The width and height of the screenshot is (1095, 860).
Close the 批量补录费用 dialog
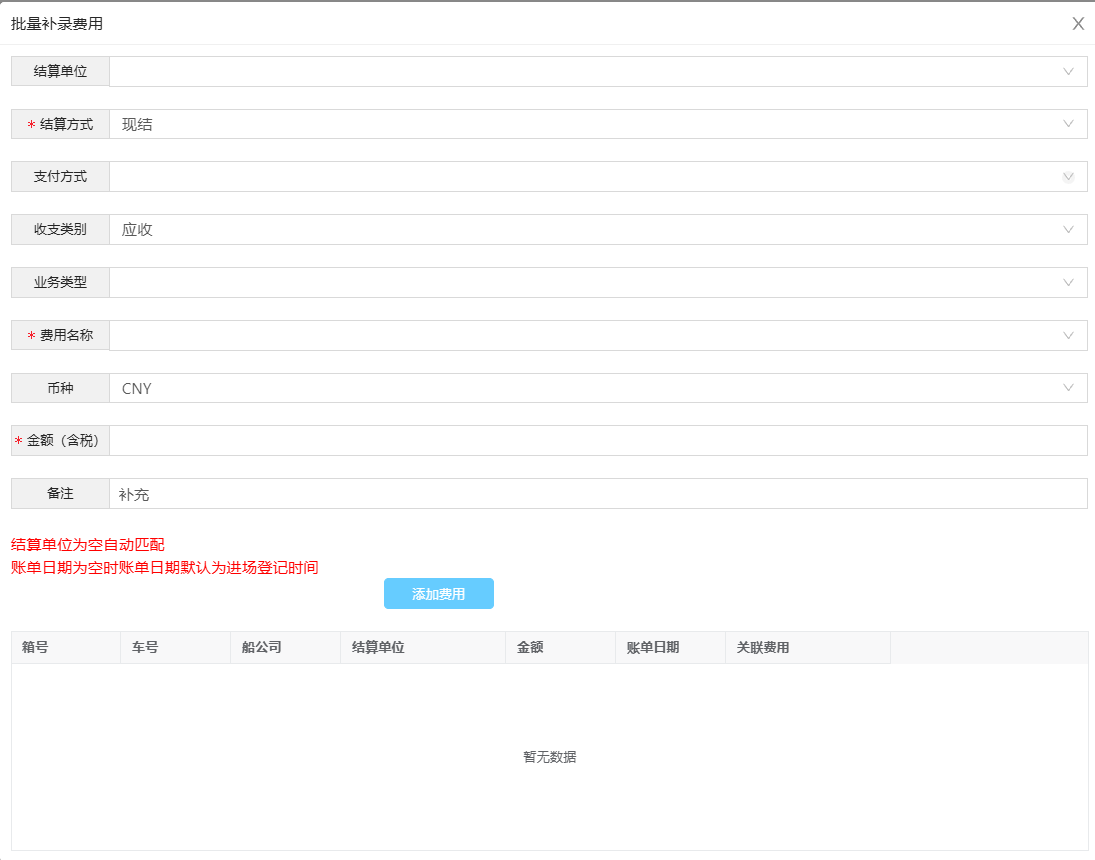coord(1078,24)
